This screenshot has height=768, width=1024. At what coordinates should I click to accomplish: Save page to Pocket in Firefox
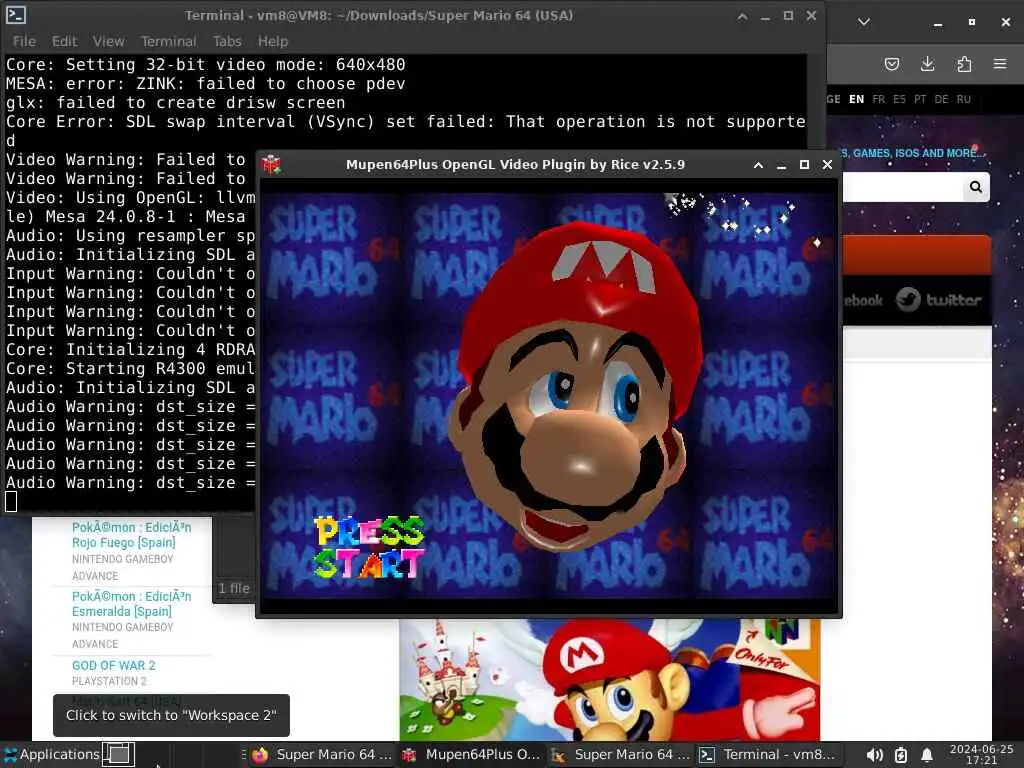coord(891,64)
